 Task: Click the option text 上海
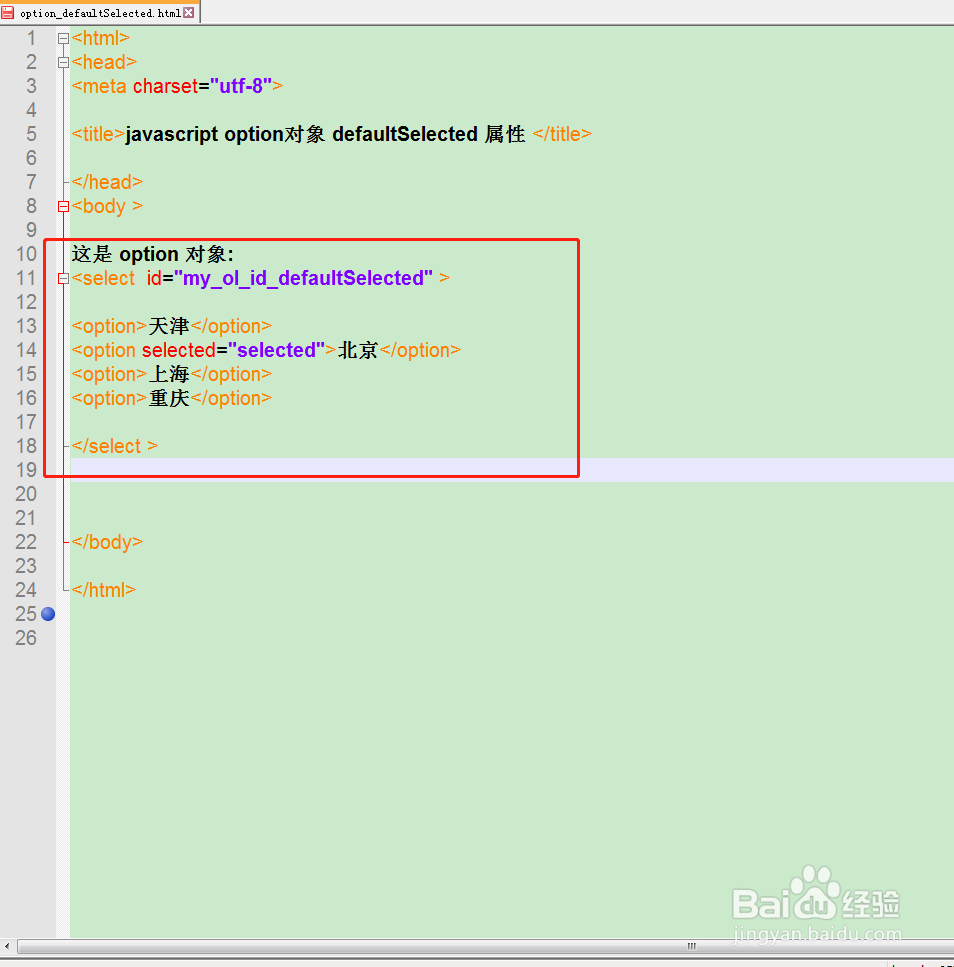pyautogui.click(x=169, y=374)
